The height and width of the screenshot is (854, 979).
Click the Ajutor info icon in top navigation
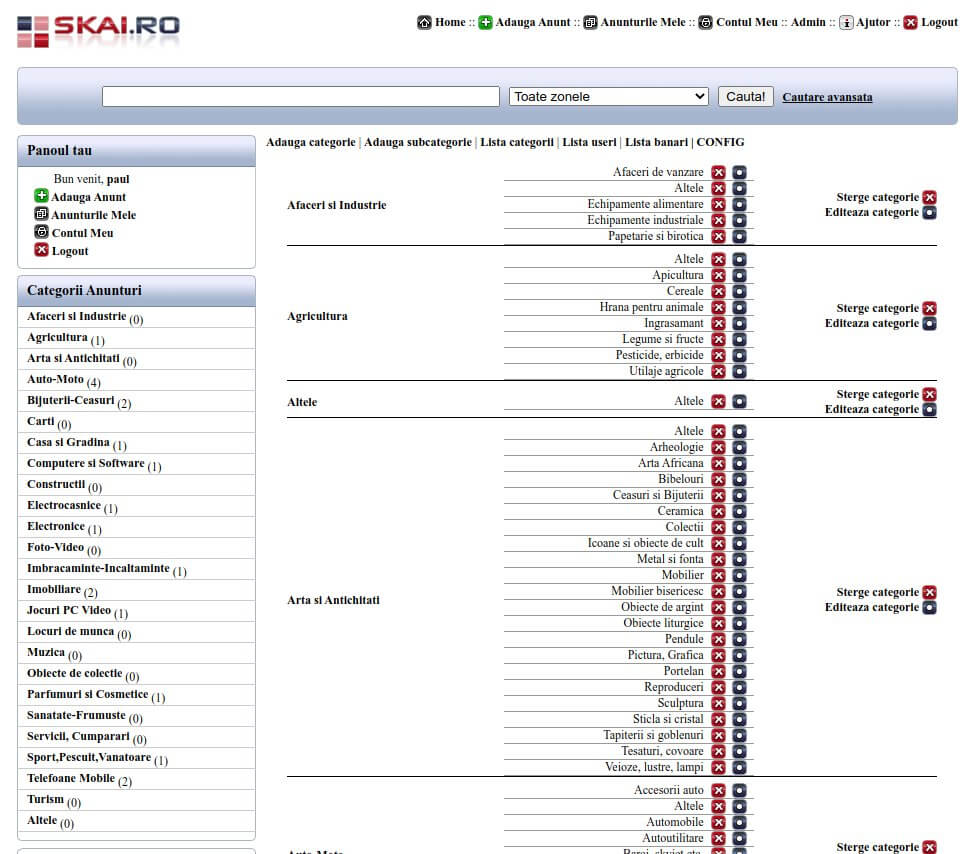point(846,22)
